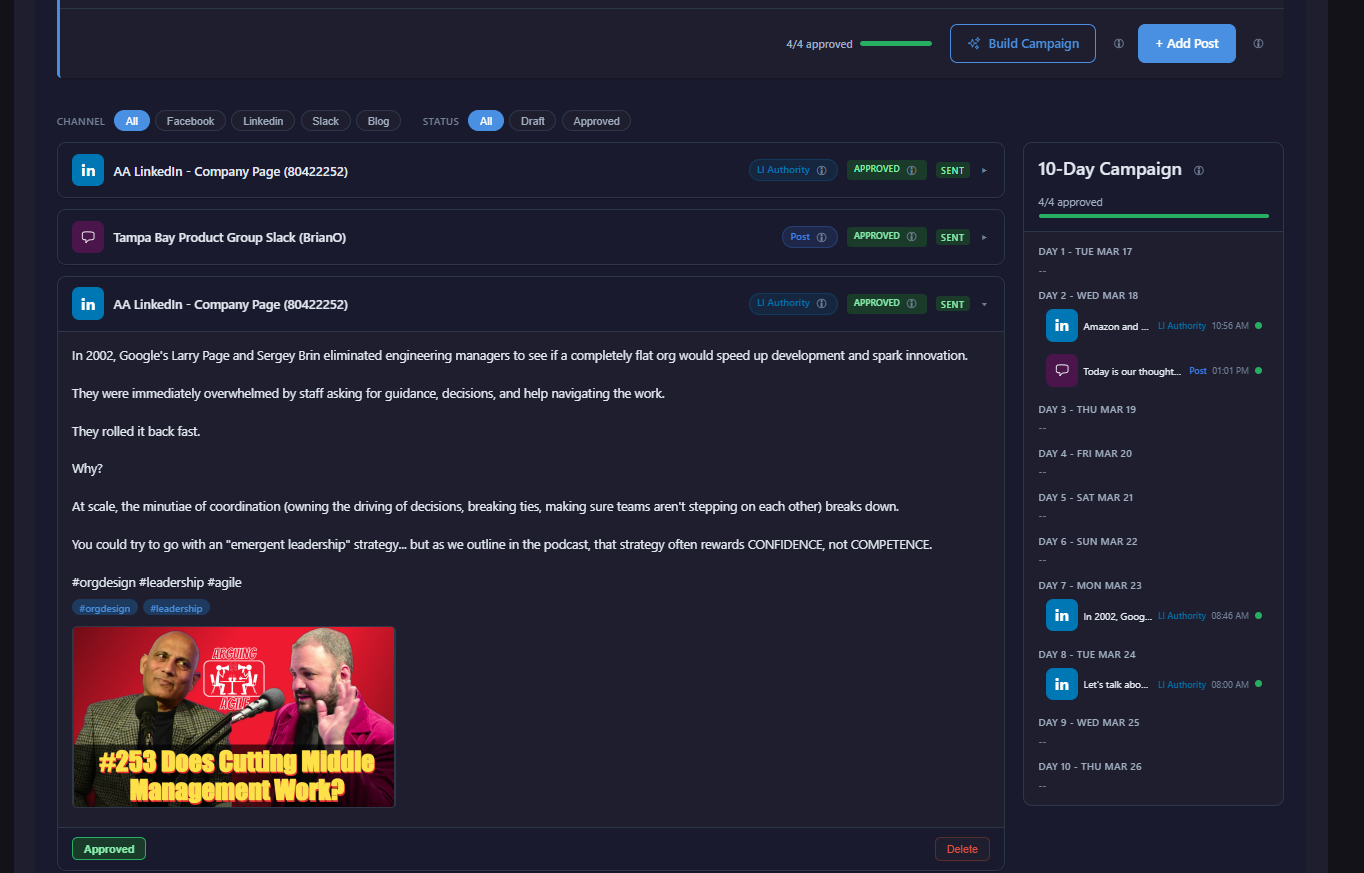The width and height of the screenshot is (1364, 873).
Task: Collapse the expanded AA LinkedIn post with down arrow
Action: [984, 304]
